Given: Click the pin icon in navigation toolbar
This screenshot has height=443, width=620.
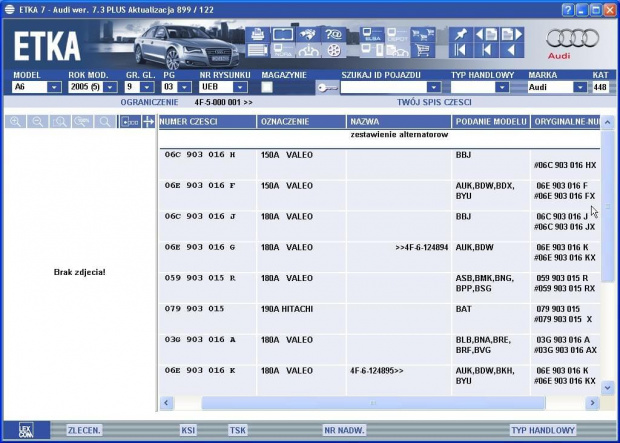Looking at the screenshot, I should pyautogui.click(x=460, y=34).
